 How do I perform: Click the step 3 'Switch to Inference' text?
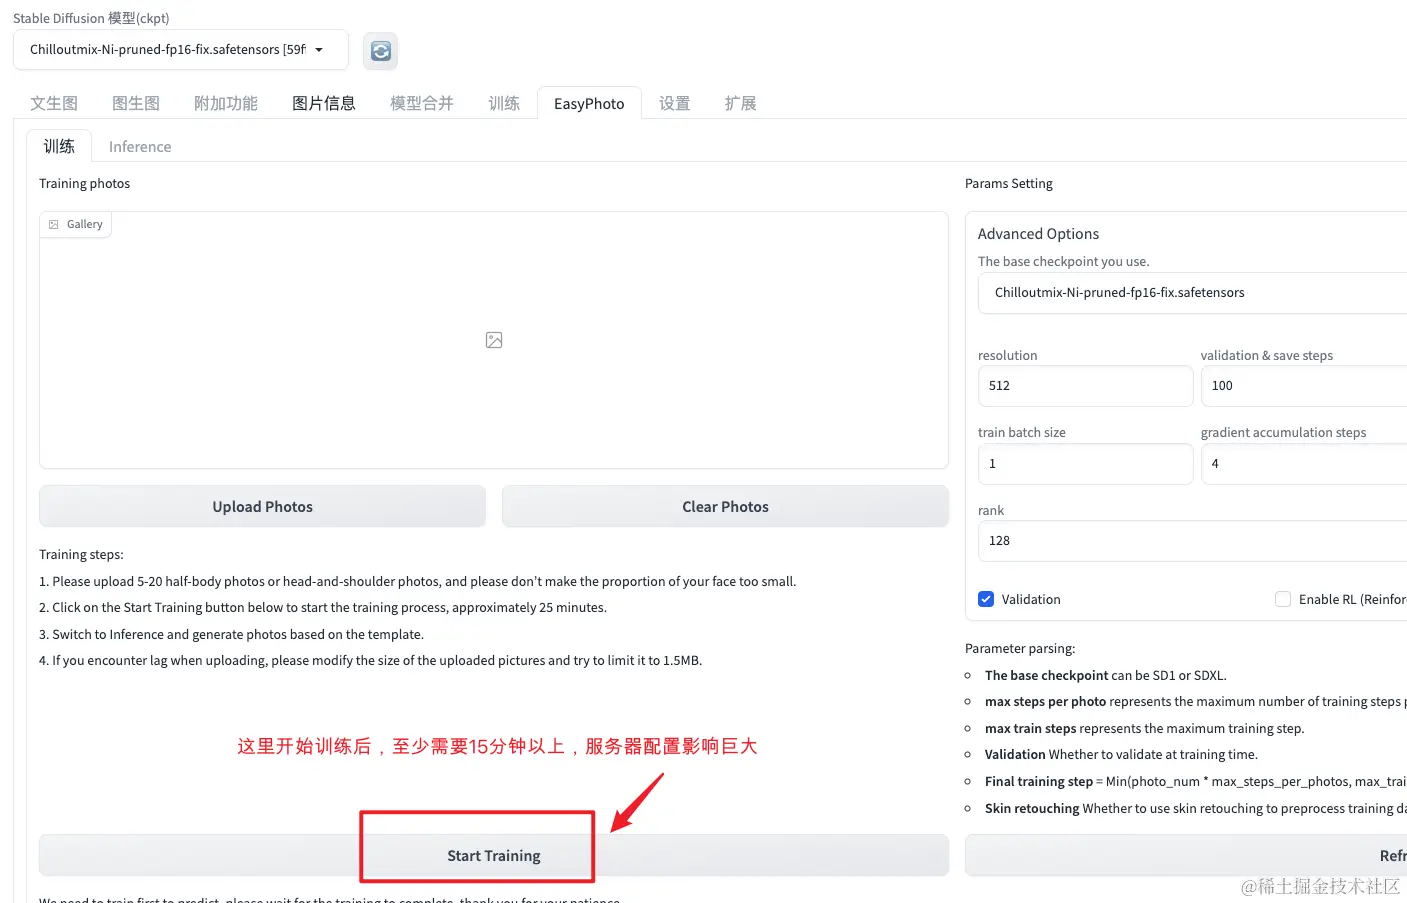pos(231,635)
